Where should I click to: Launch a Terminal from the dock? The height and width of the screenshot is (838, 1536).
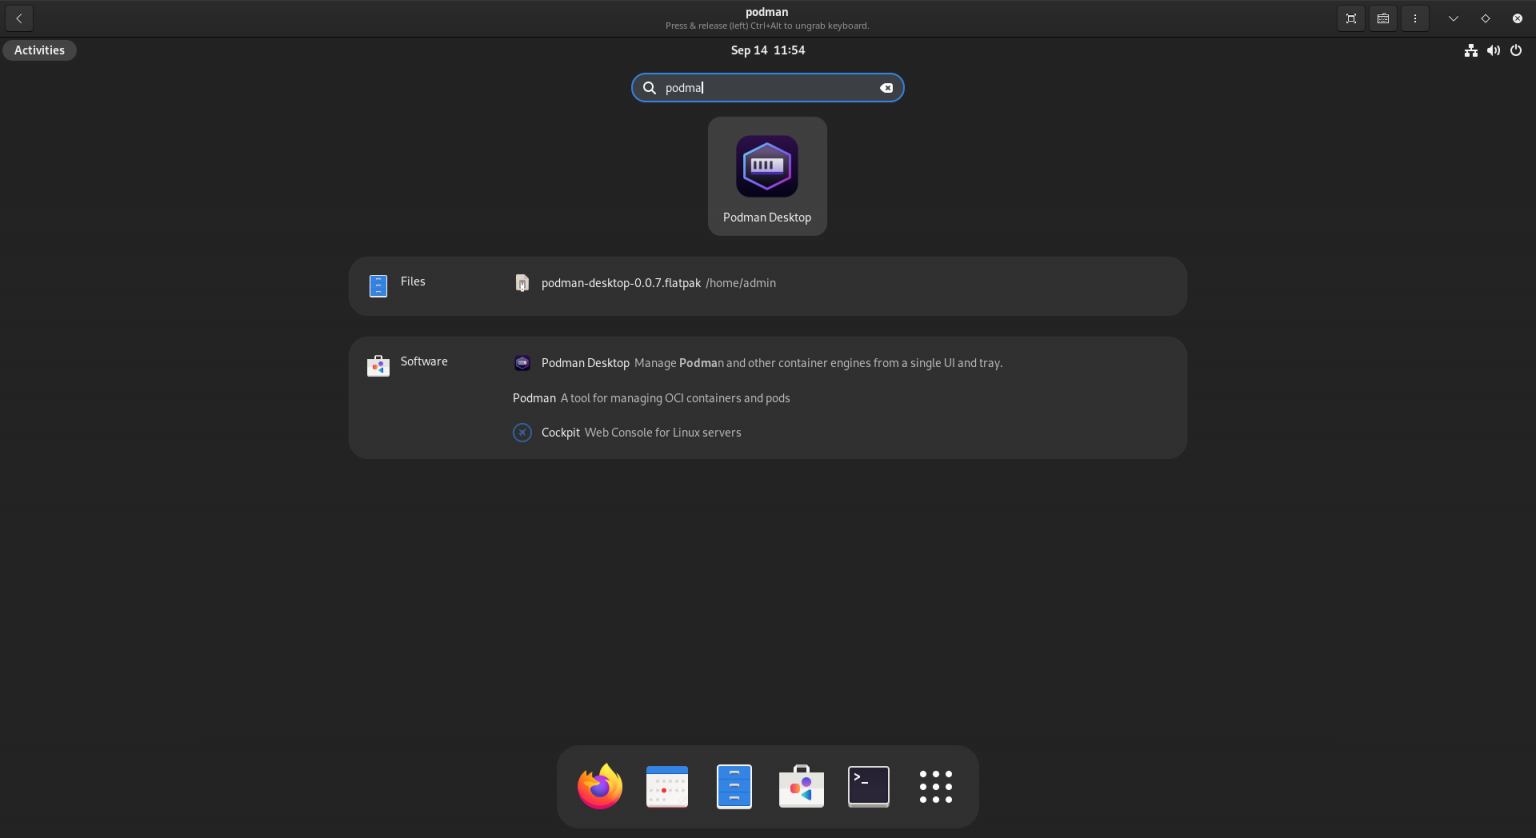click(x=868, y=787)
